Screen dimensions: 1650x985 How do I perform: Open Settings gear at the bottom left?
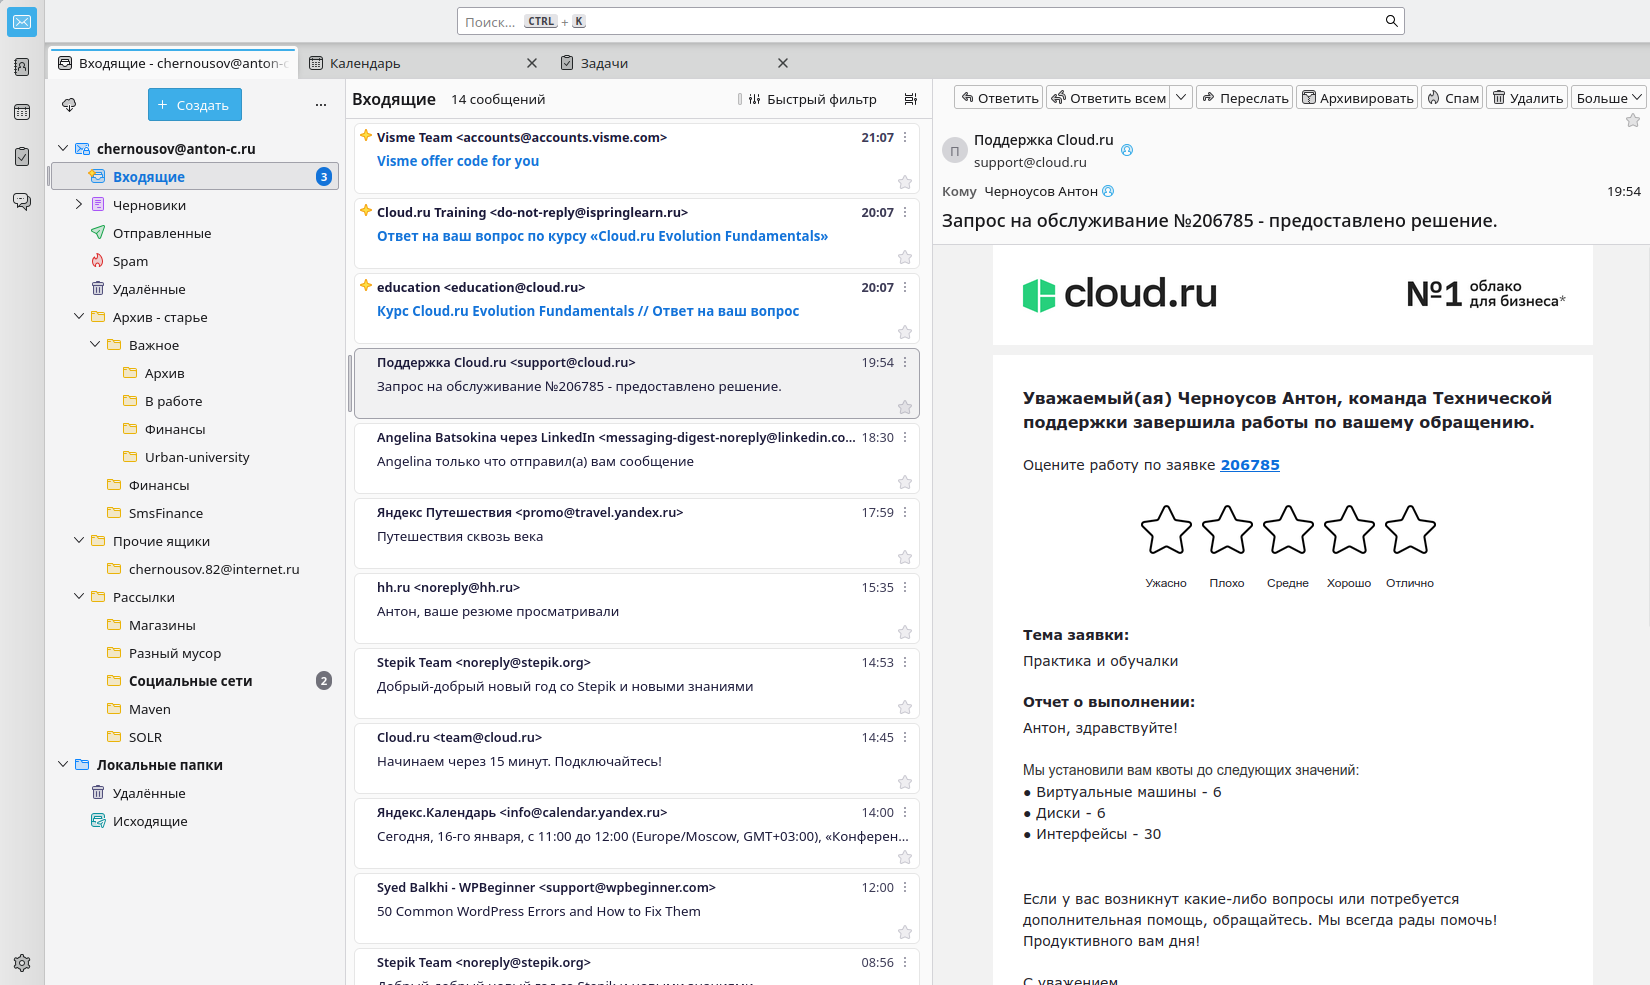click(x=22, y=963)
